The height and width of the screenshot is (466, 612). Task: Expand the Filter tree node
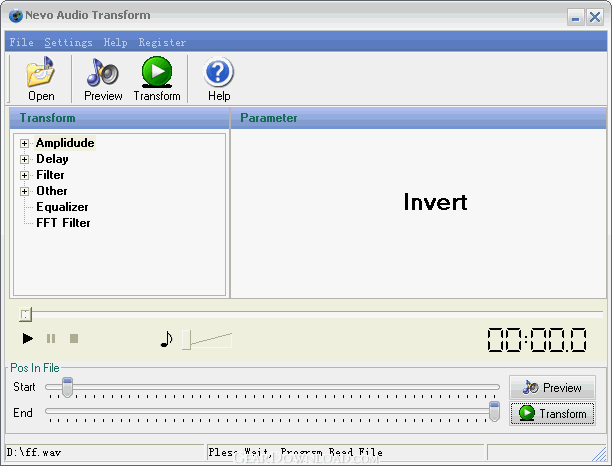(x=24, y=175)
